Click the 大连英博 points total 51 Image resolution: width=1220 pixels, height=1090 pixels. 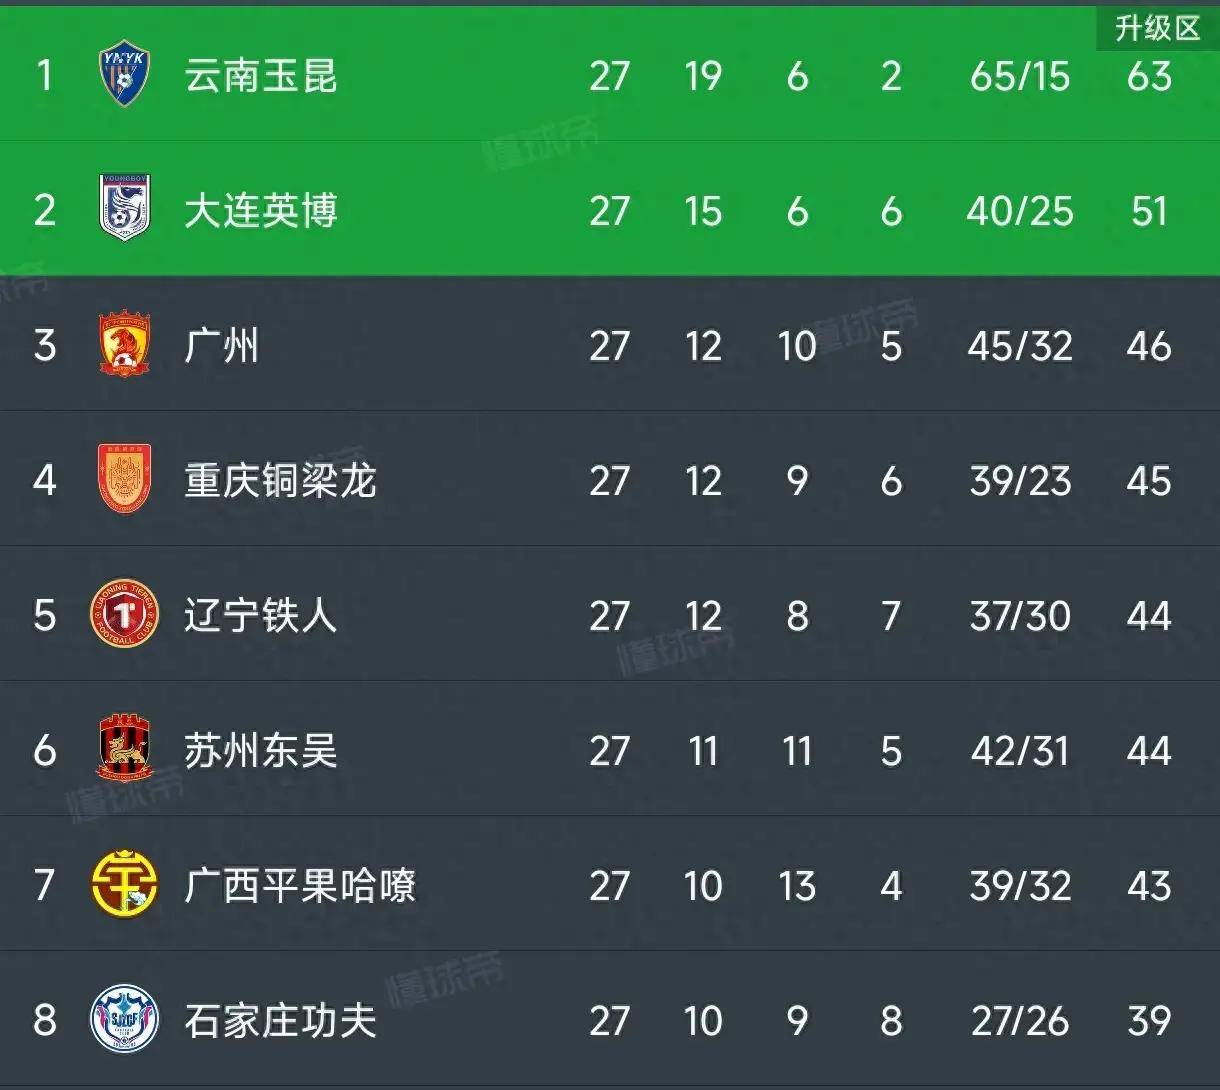click(x=1148, y=212)
